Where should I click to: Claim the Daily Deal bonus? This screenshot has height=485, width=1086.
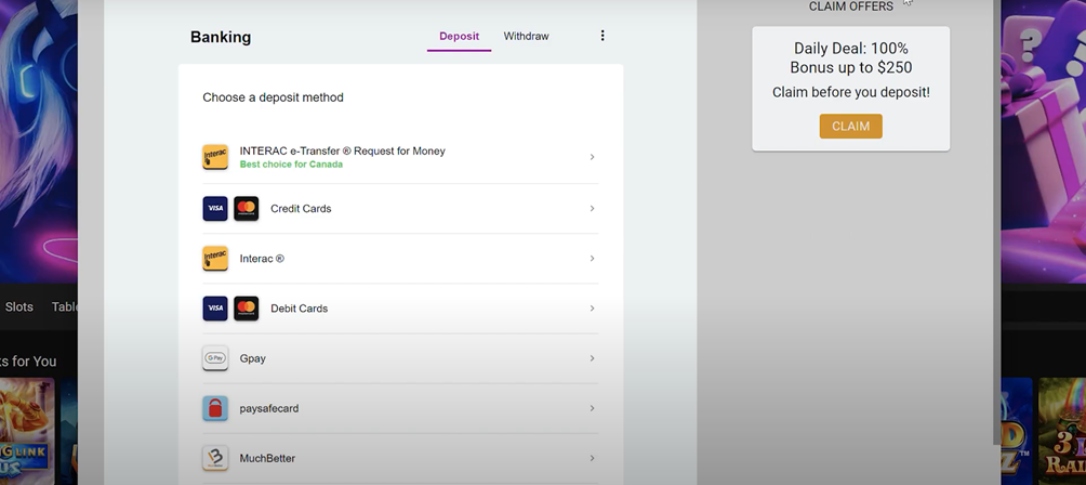851,126
